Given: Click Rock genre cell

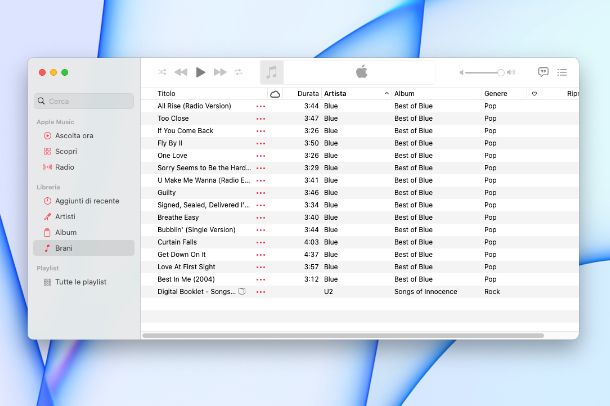Looking at the screenshot, I should (x=492, y=292).
